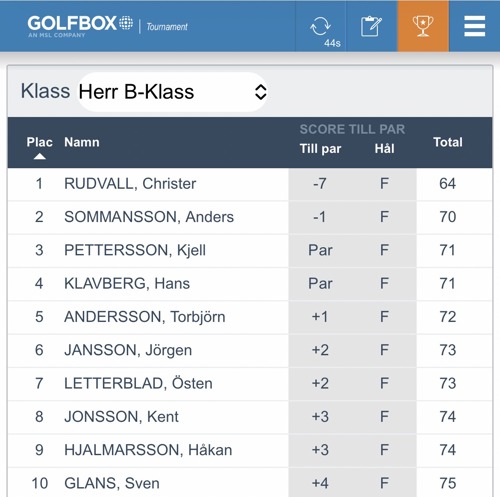500x497 pixels.
Task: Select the orange trophy leaderboard icon
Action: pos(423,26)
